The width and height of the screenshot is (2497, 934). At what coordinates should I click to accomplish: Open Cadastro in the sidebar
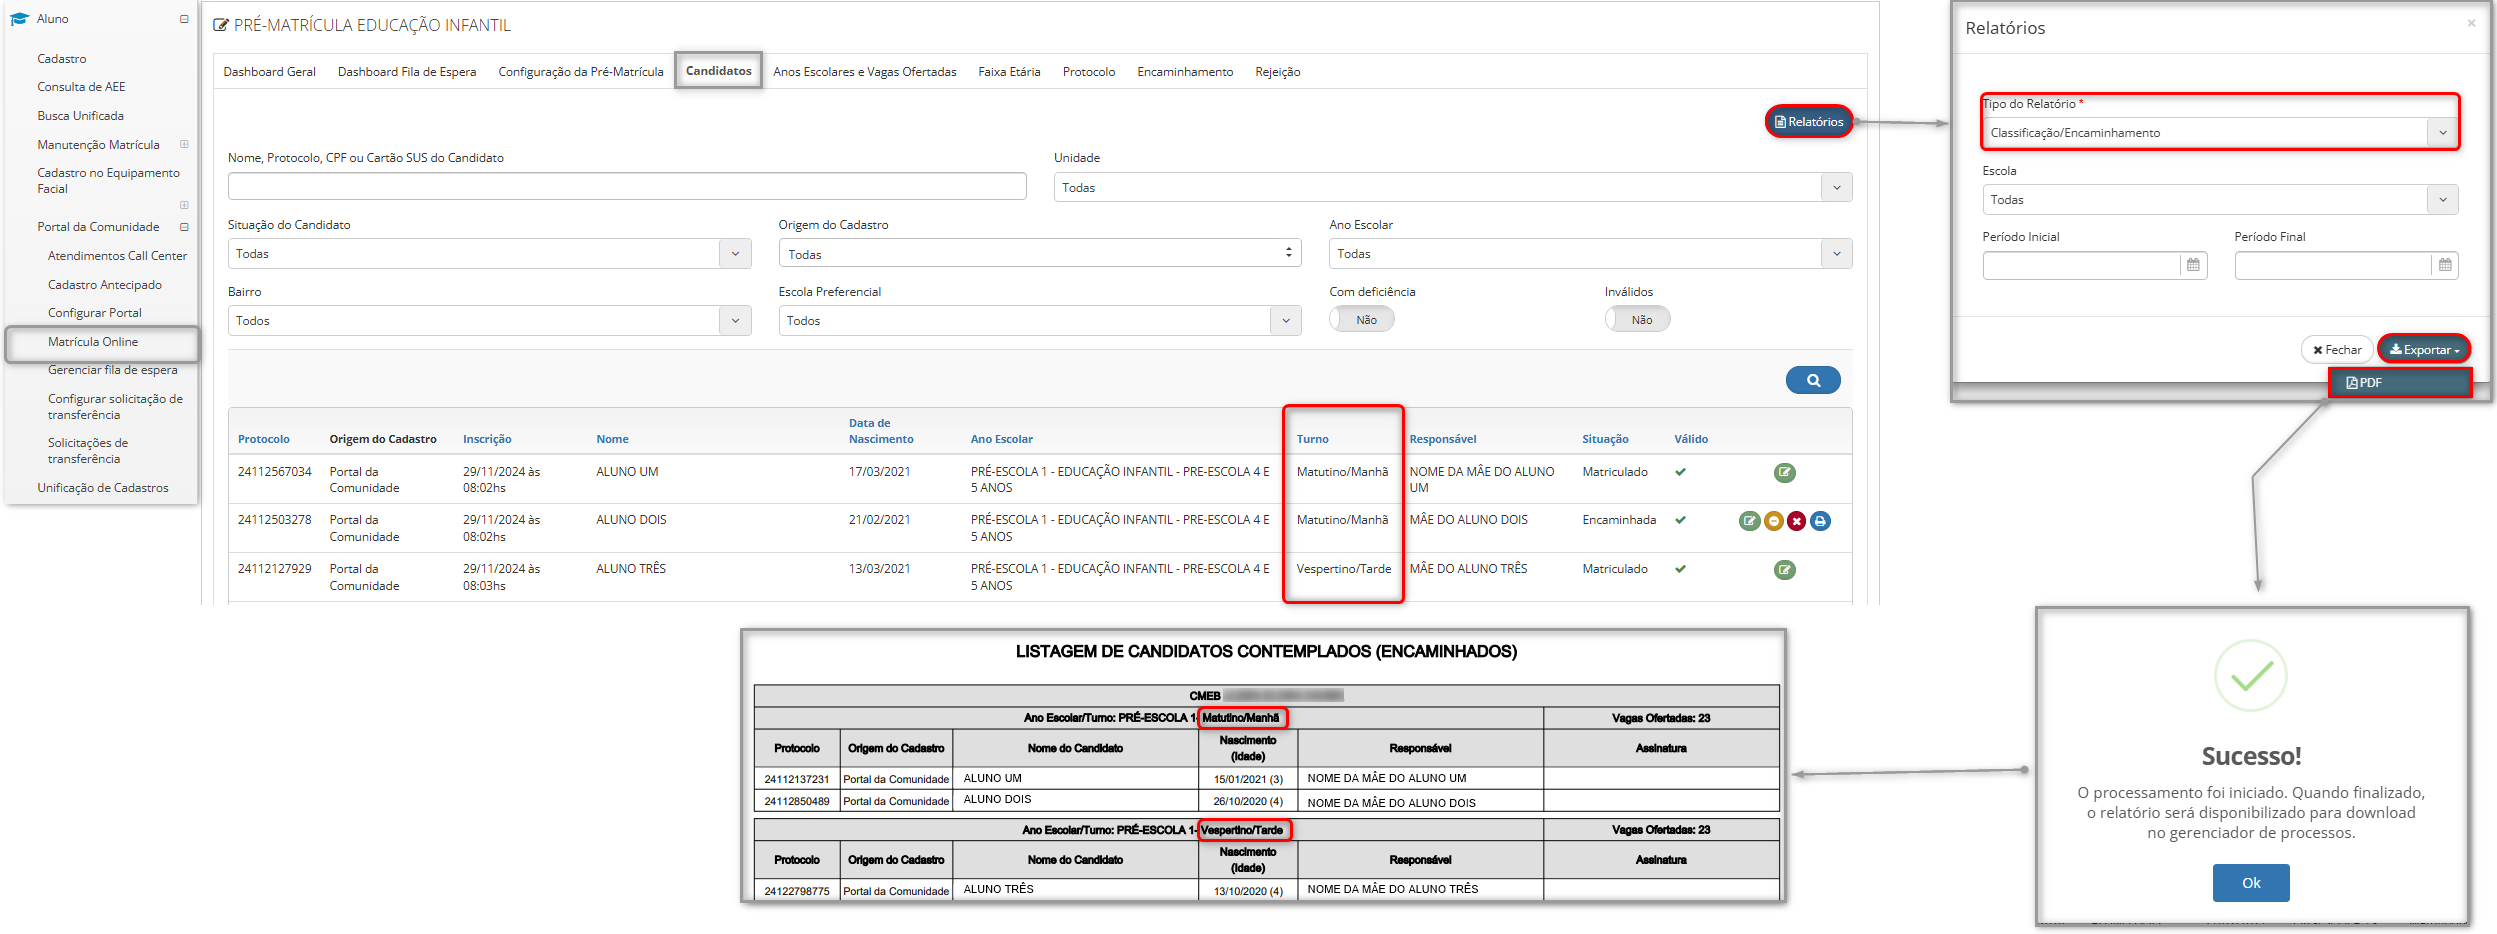click(62, 59)
